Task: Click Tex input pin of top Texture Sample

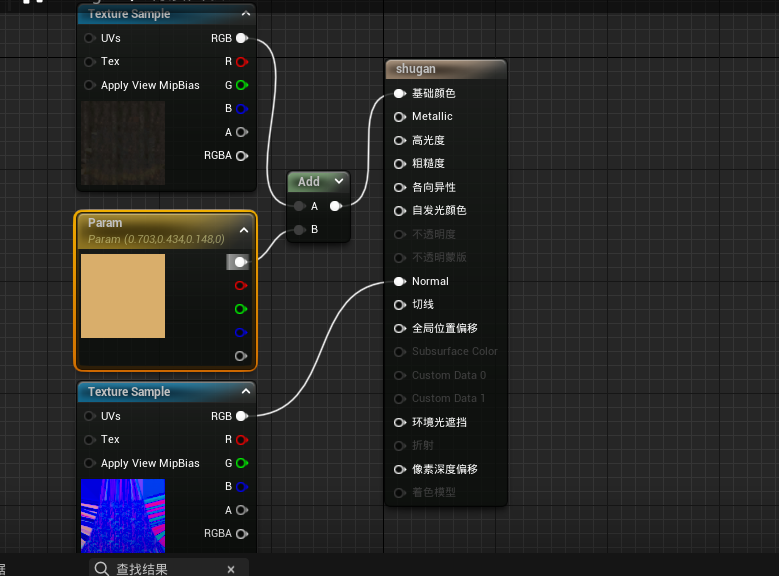Action: 89,62
